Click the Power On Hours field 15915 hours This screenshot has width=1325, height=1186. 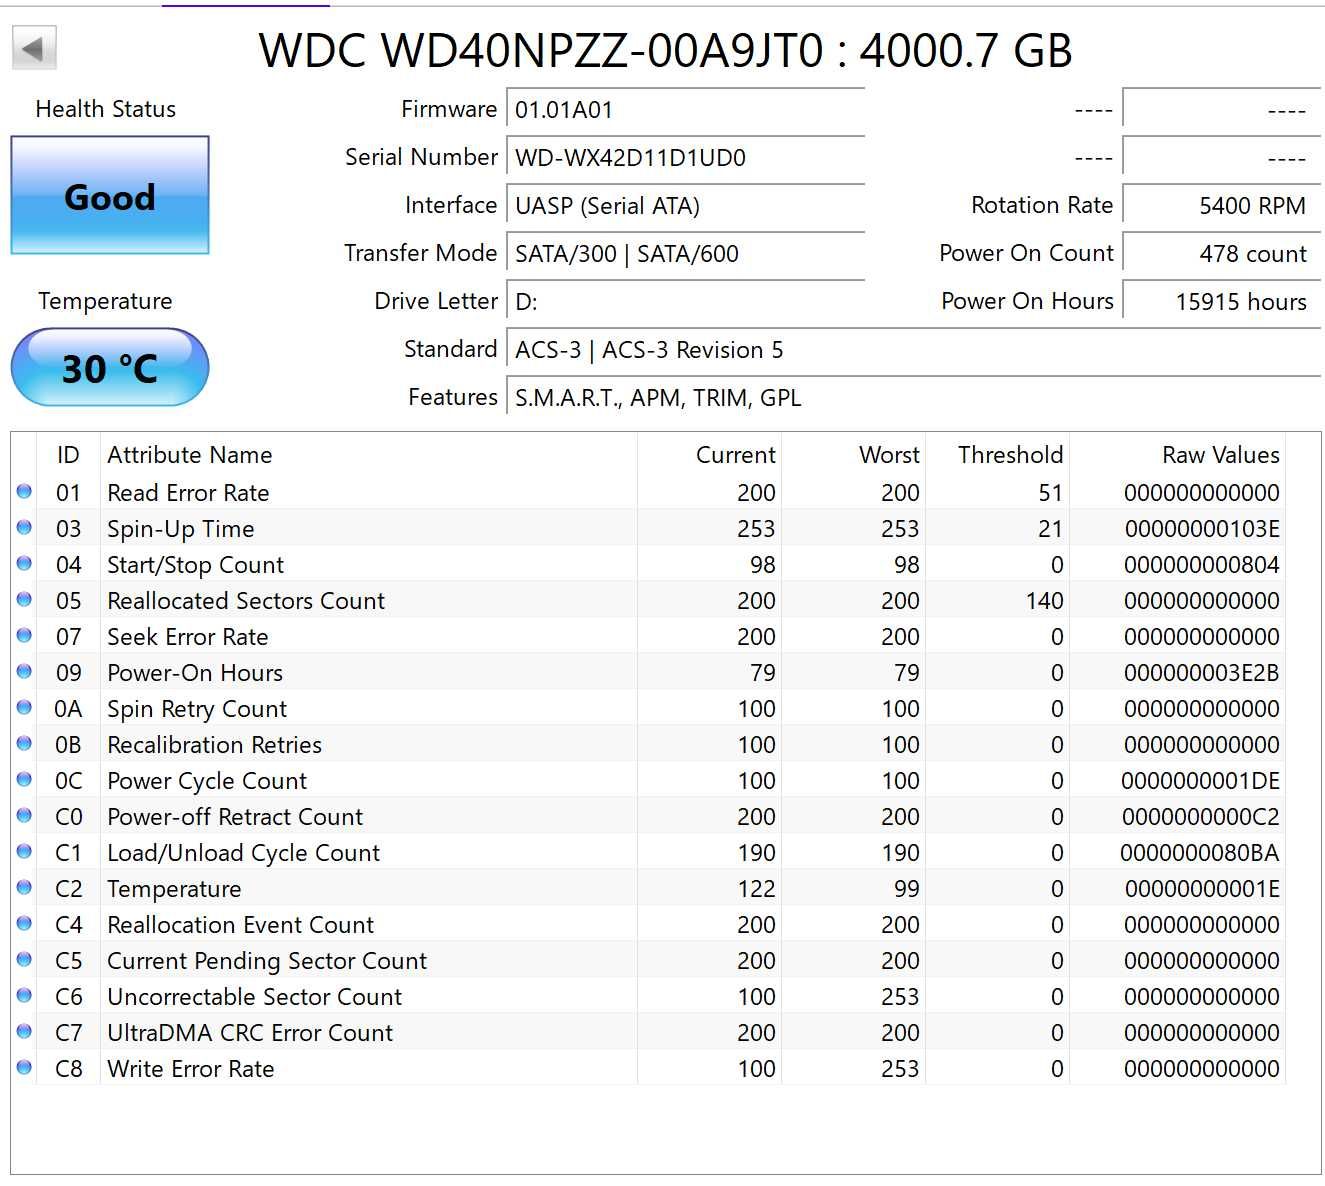coord(1222,302)
